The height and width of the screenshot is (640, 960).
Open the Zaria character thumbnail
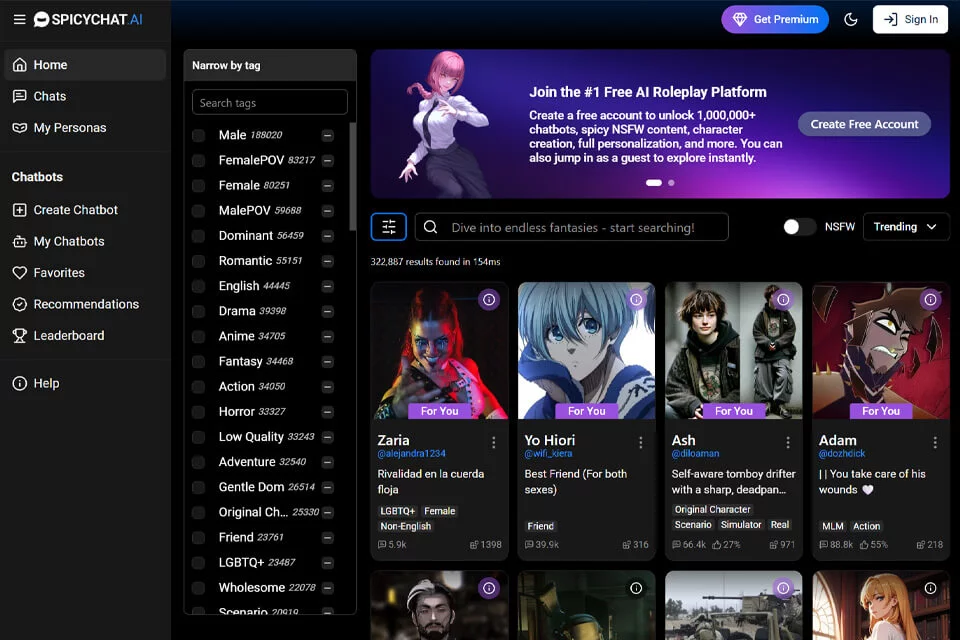pyautogui.click(x=439, y=350)
